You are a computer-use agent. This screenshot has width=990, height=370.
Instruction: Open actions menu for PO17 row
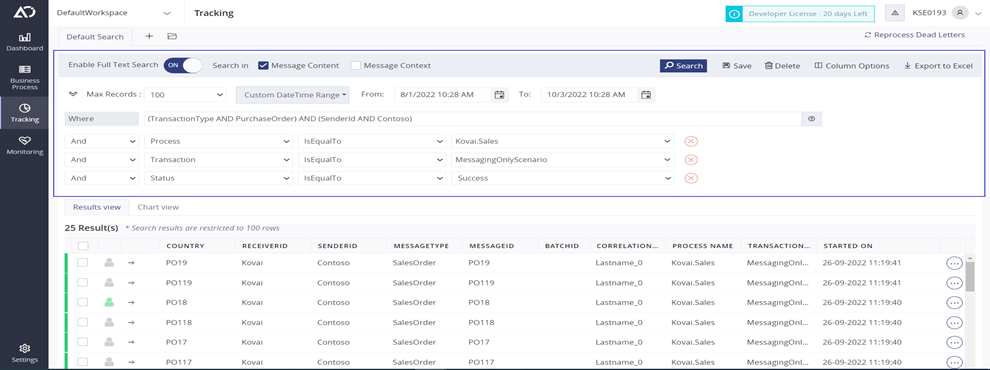click(x=954, y=342)
